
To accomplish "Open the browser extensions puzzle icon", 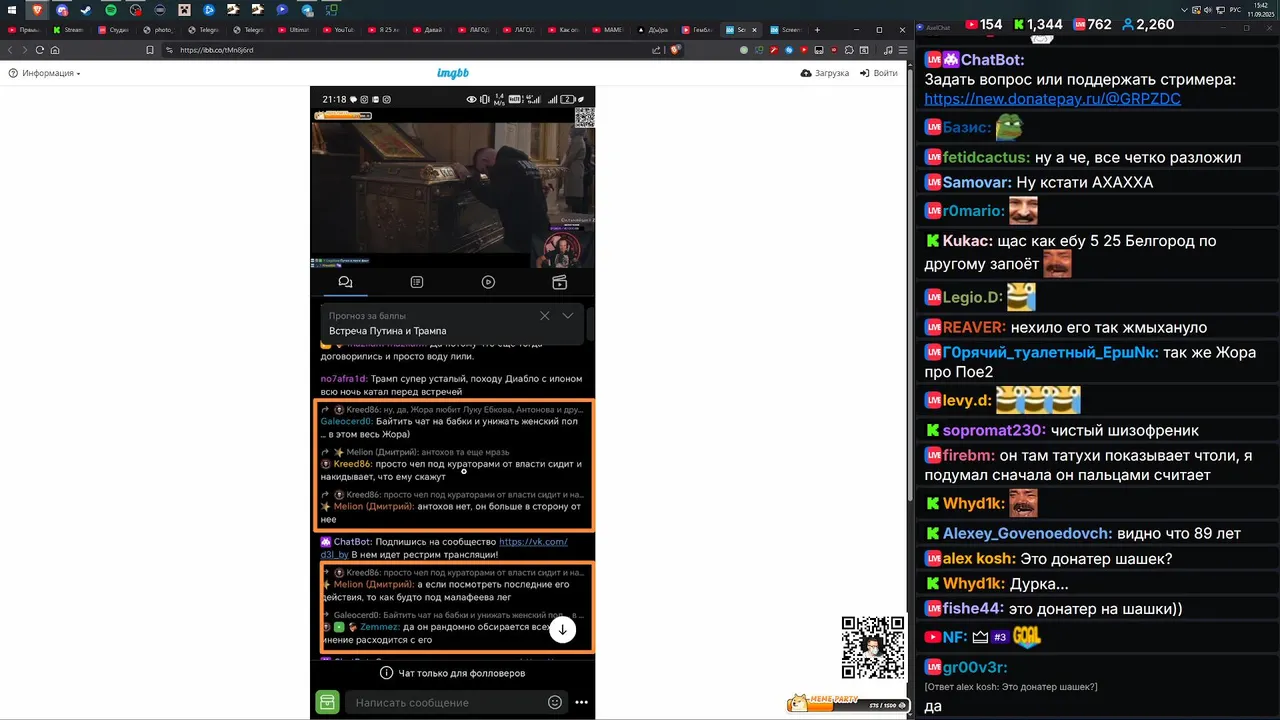I will point(848,50).
